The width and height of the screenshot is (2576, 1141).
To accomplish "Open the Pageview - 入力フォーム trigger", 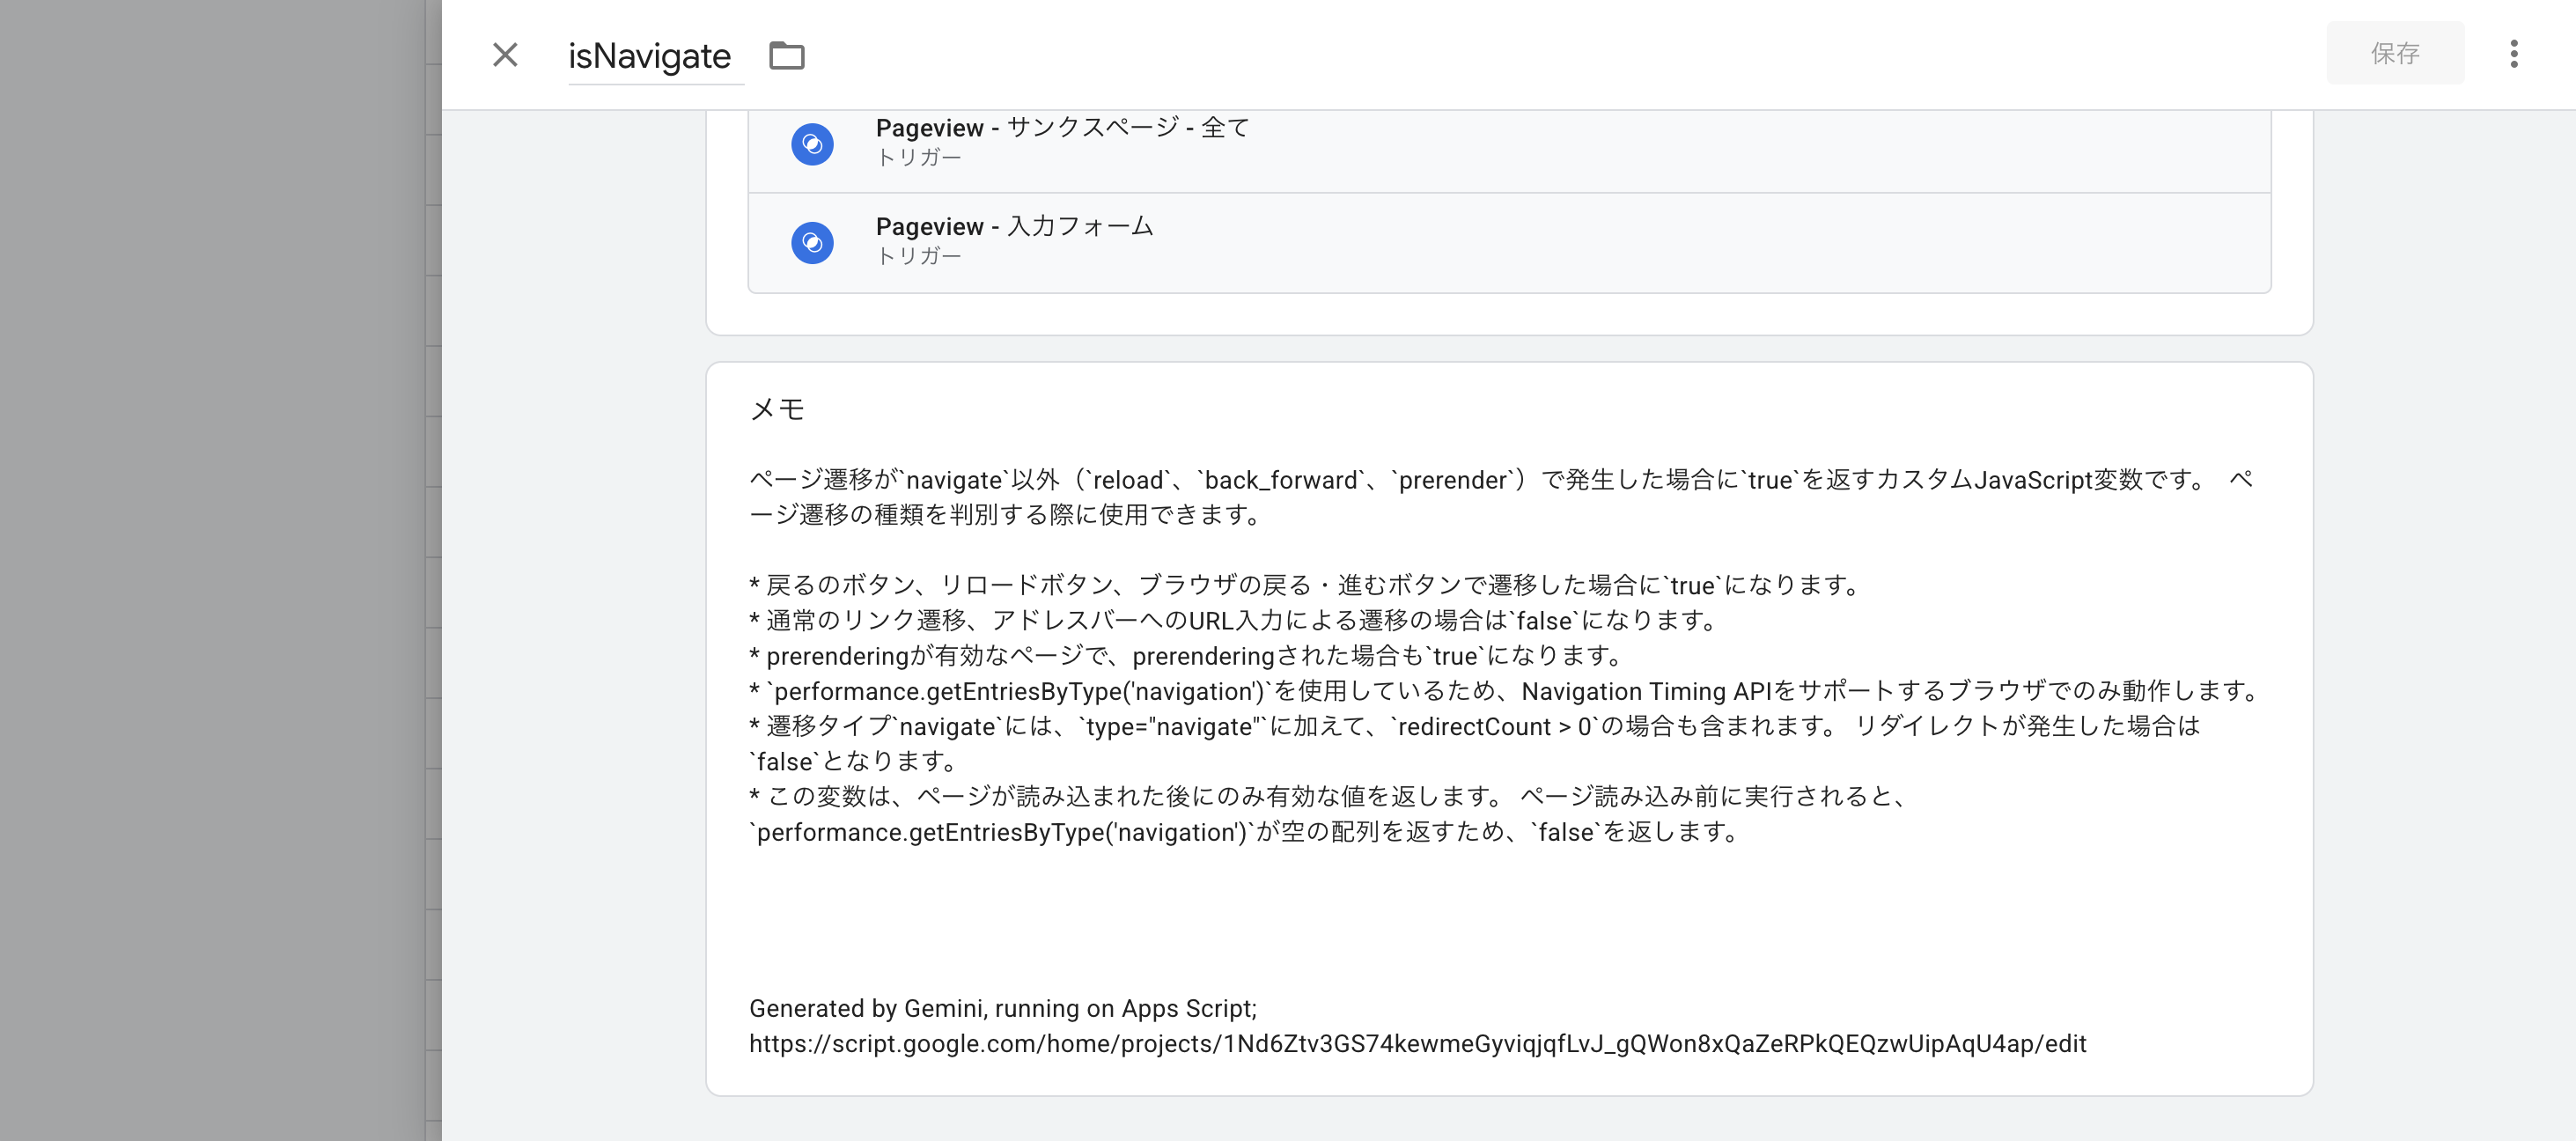I will [x=1014, y=227].
